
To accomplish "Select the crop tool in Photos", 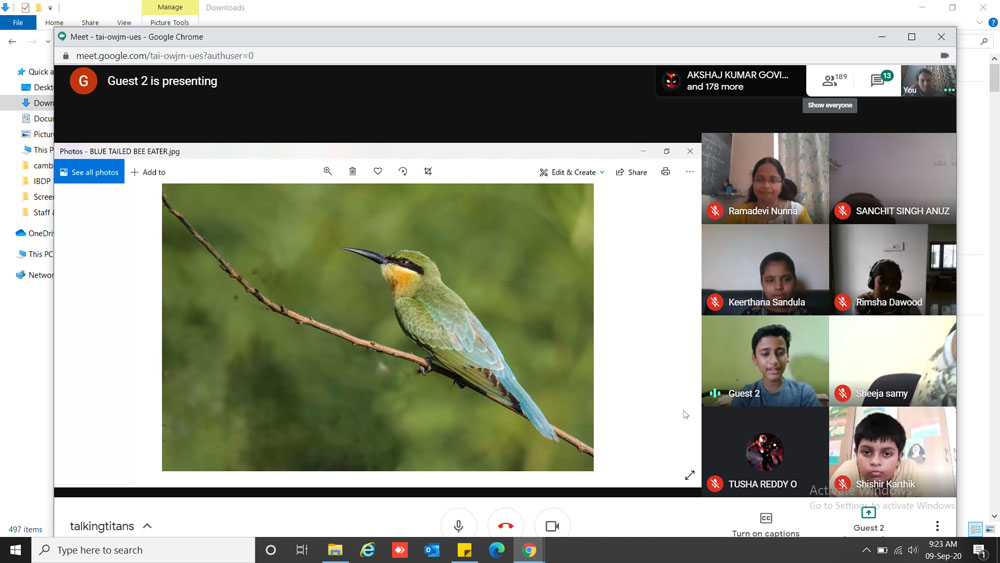I will pyautogui.click(x=428, y=172).
